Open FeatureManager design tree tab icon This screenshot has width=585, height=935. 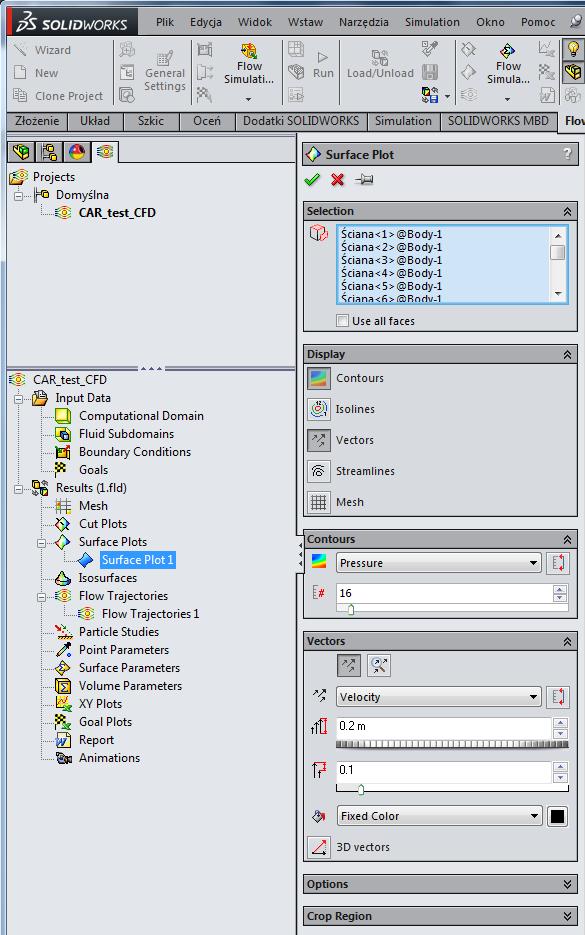click(21, 152)
